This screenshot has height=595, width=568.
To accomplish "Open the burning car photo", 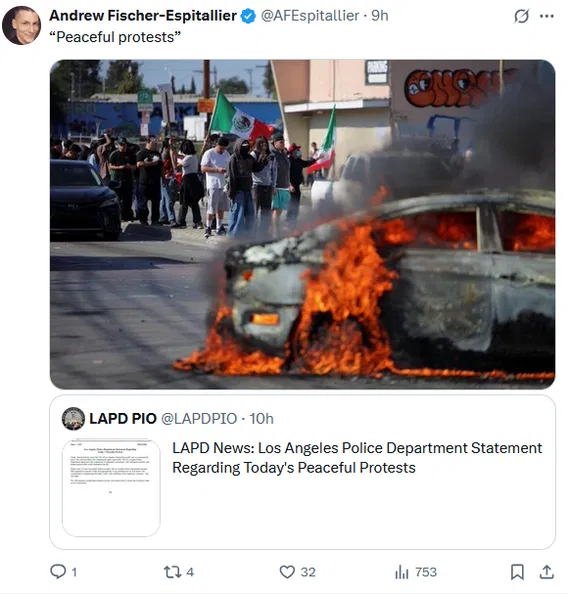I will [302, 224].
